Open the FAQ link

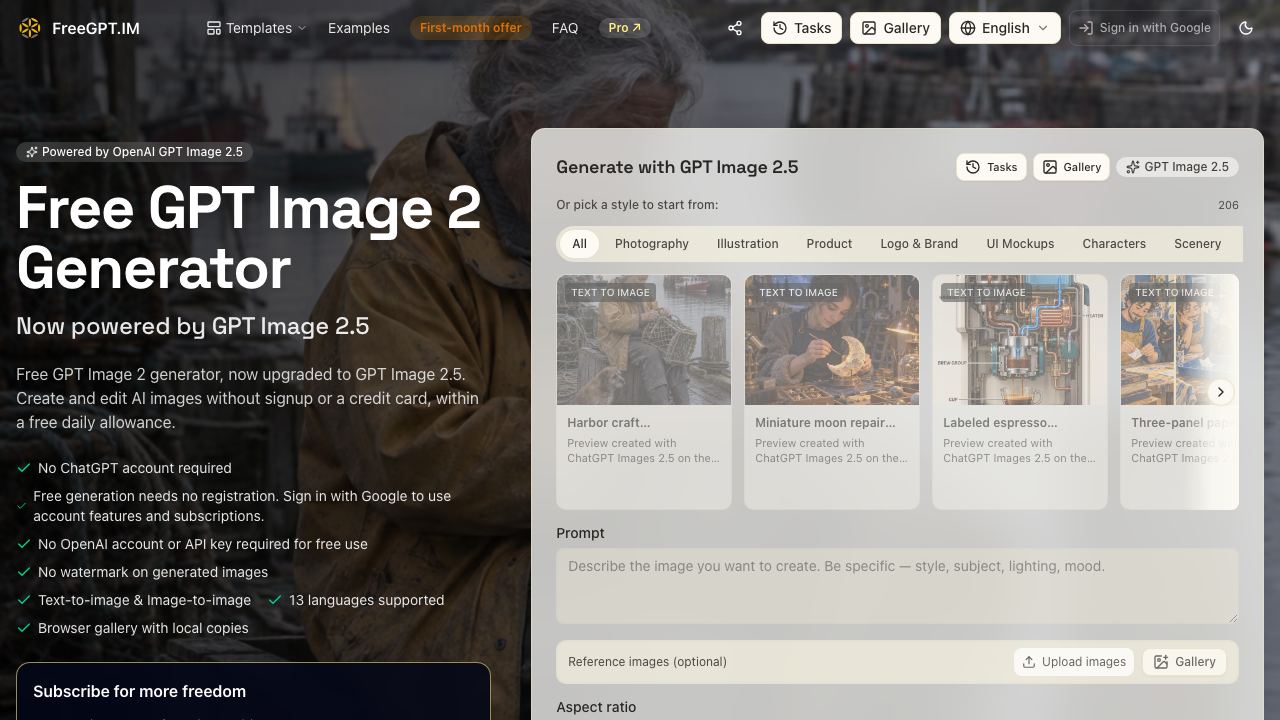point(565,28)
